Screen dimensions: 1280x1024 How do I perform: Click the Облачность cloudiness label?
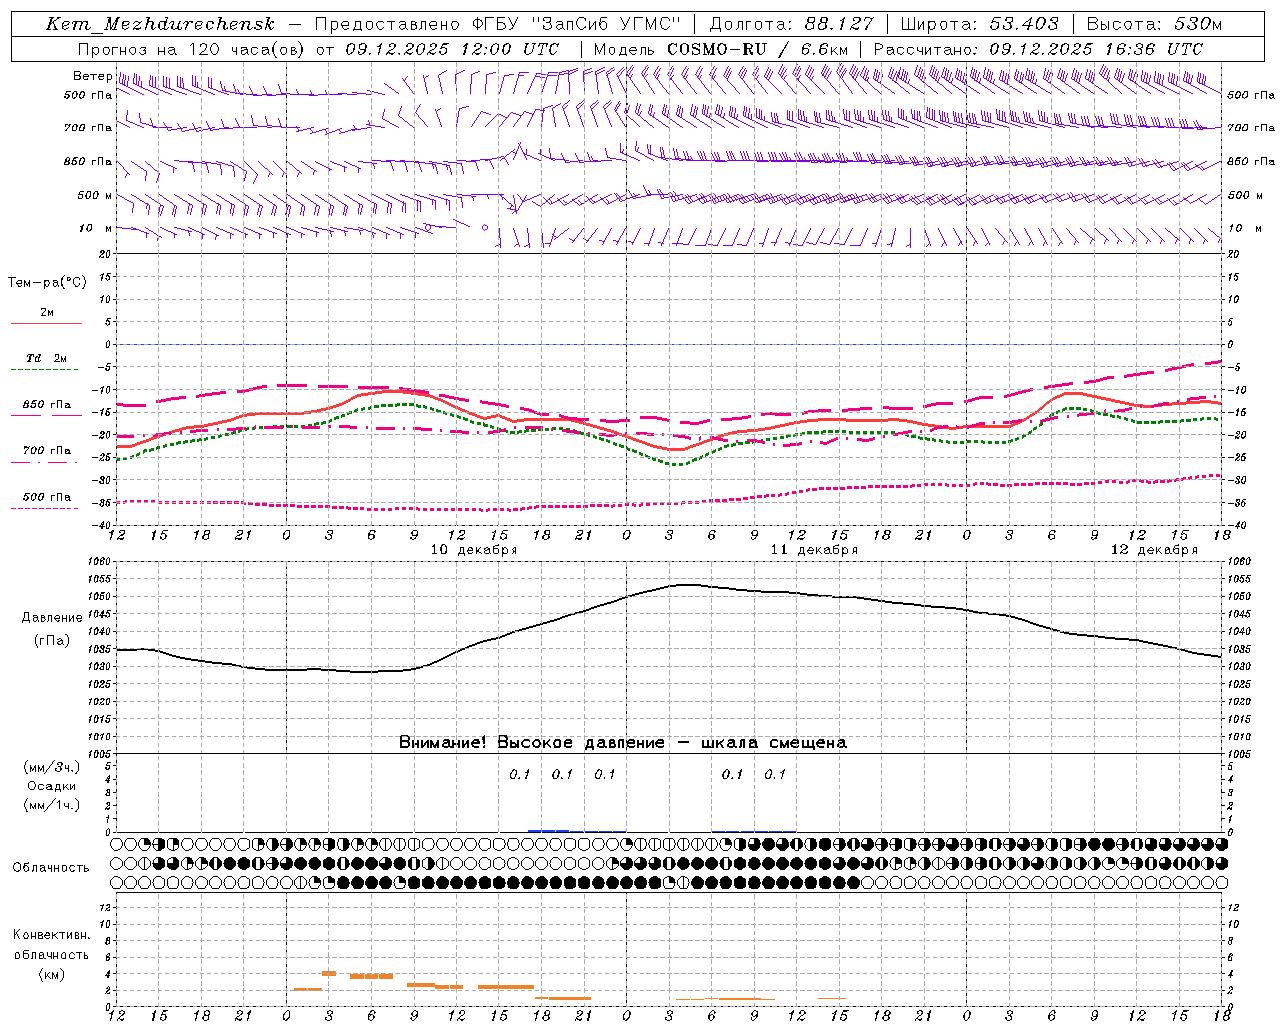coord(51,868)
